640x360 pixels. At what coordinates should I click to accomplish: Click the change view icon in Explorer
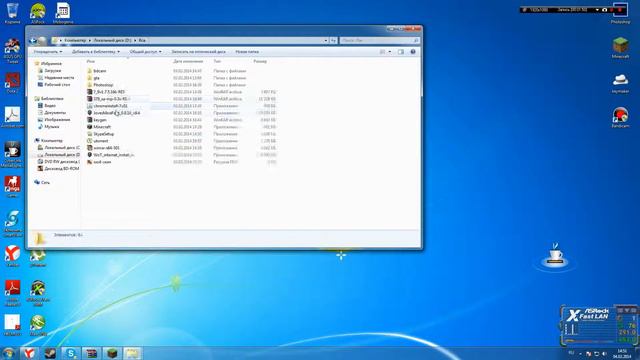pyautogui.click(x=382, y=52)
